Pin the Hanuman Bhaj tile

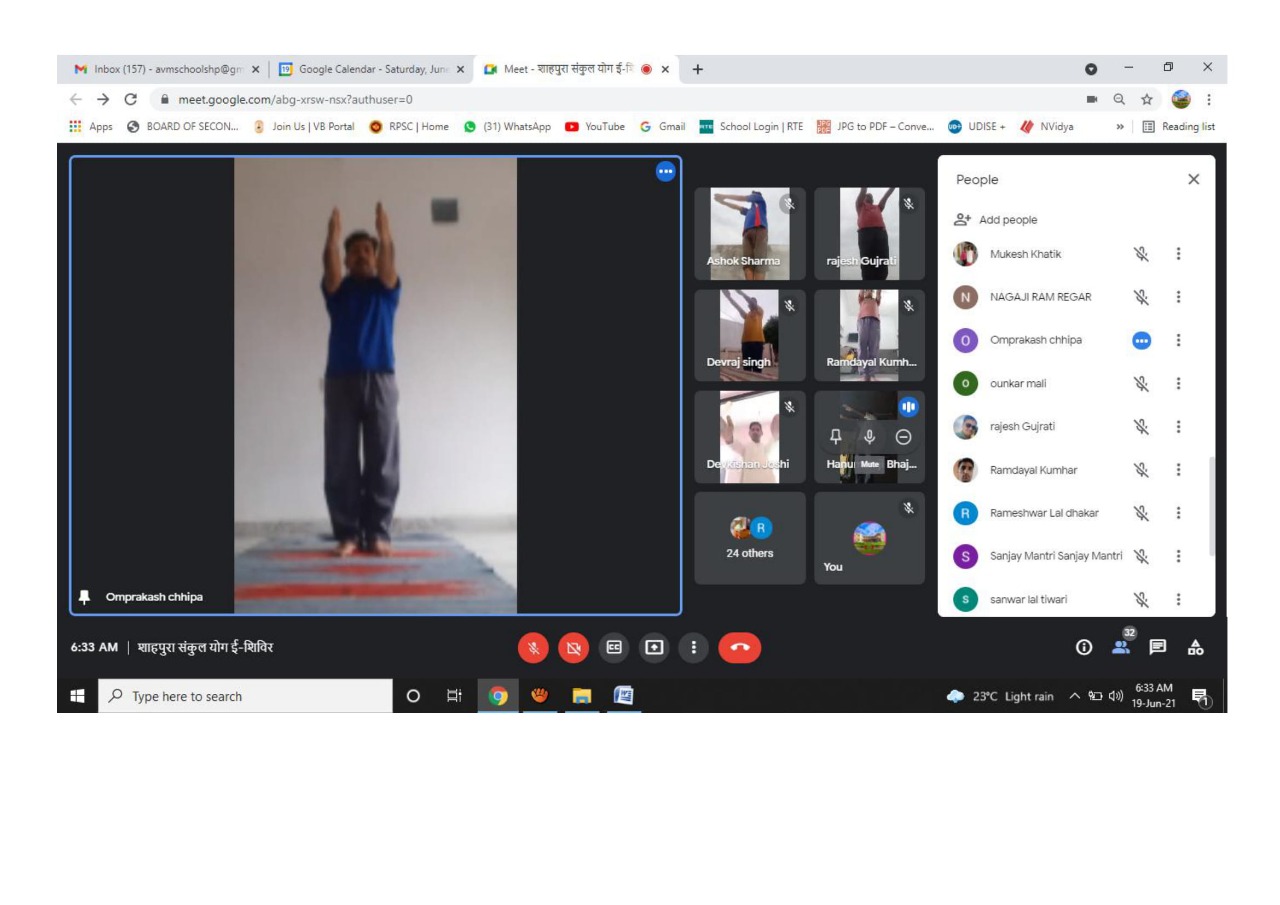836,437
